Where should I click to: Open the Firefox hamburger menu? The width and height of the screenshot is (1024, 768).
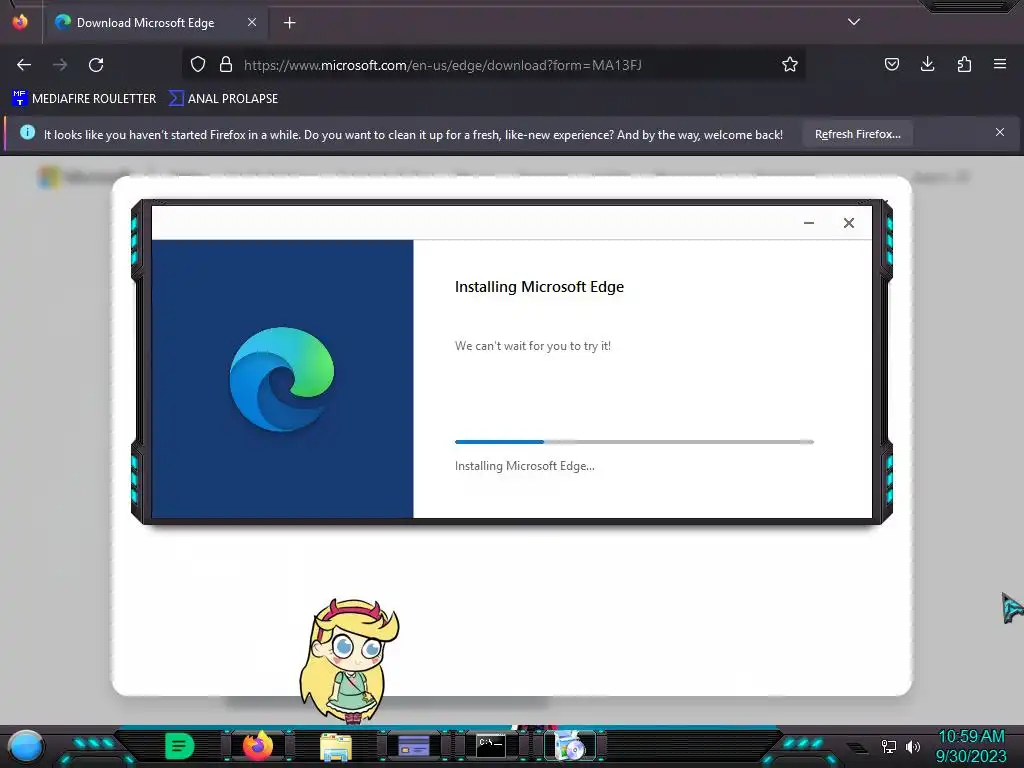coord(1000,64)
